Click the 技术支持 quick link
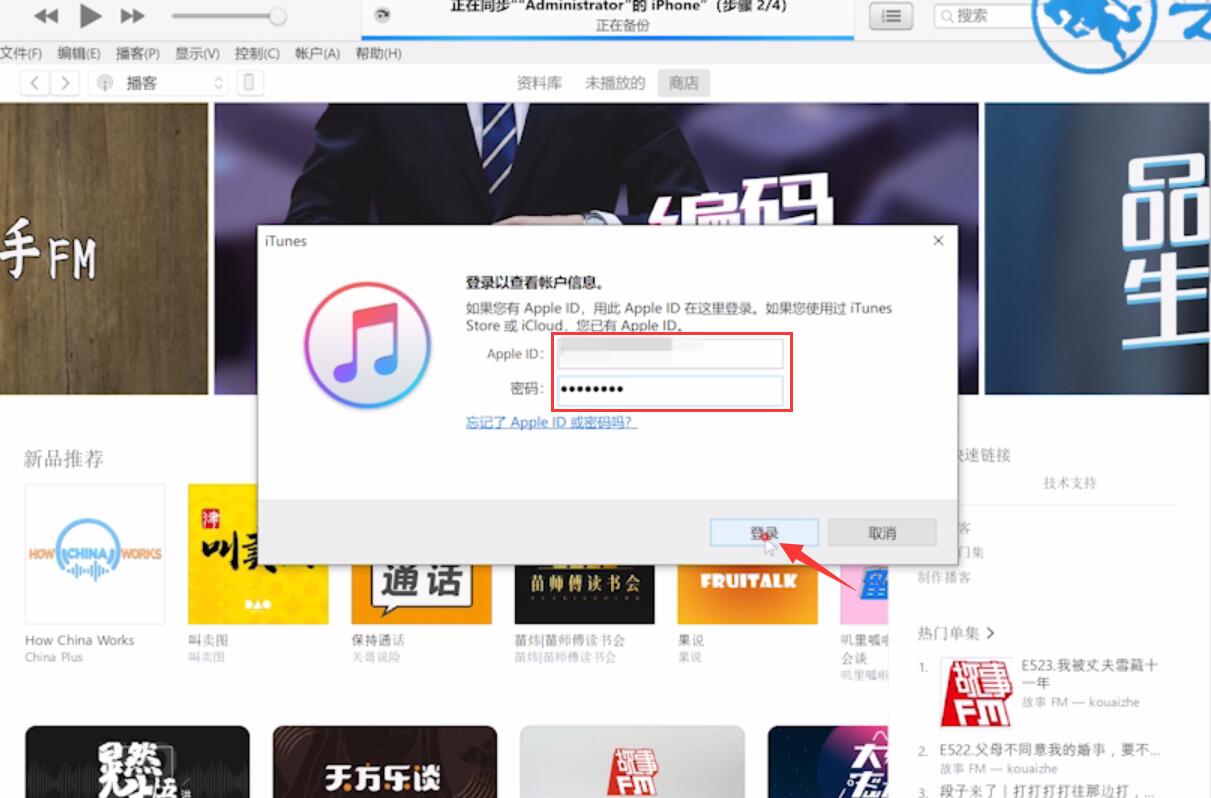 coord(1070,483)
